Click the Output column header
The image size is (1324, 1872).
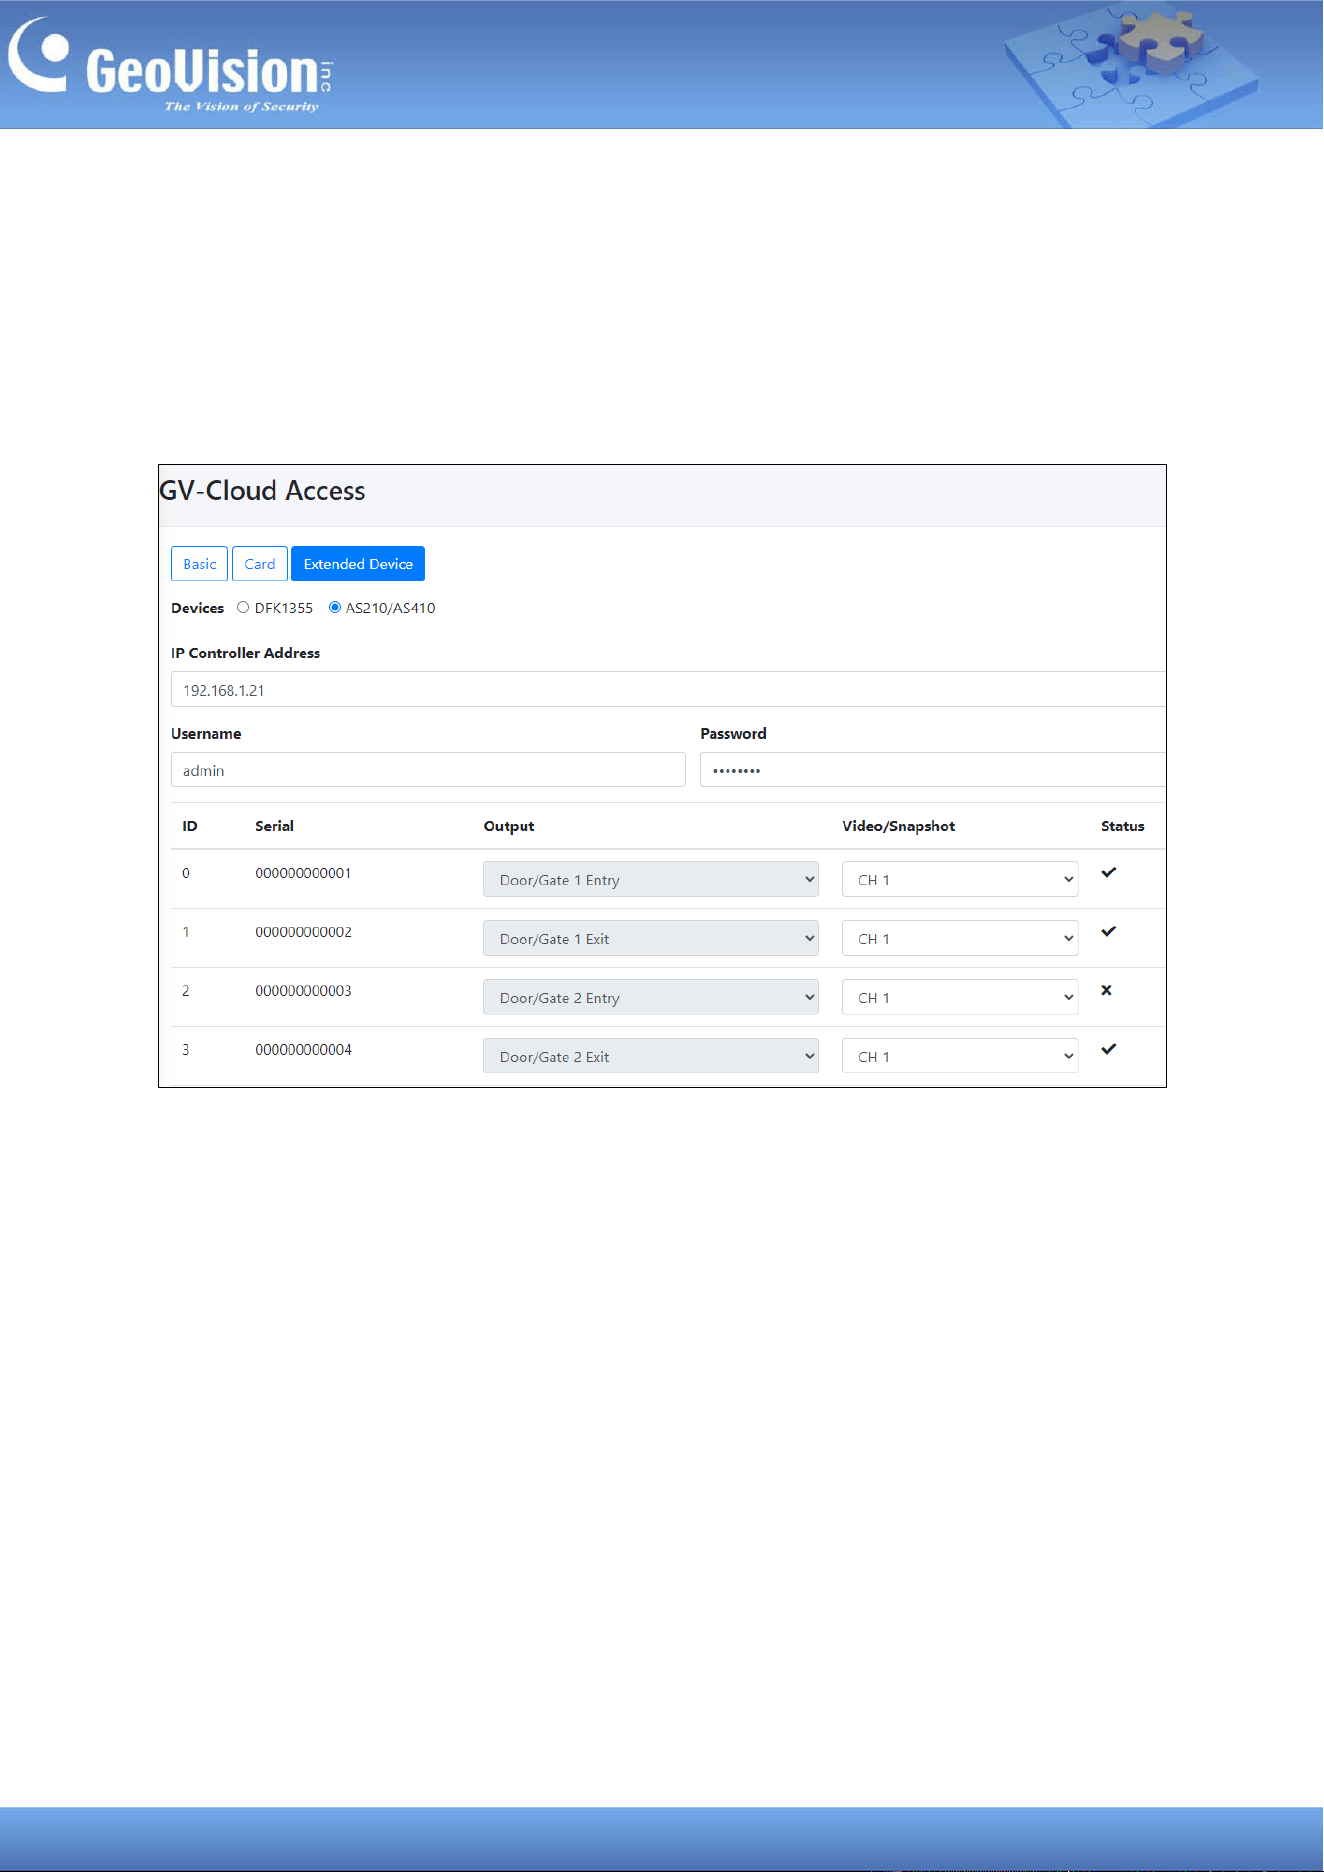click(x=509, y=826)
